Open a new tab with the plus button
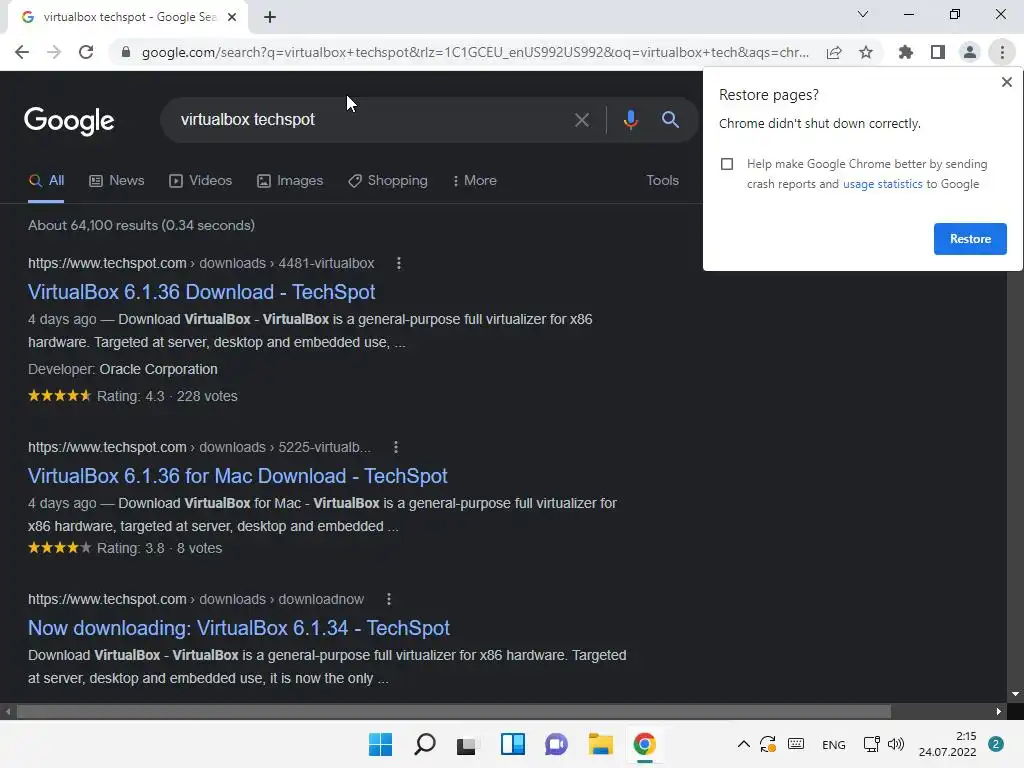 [x=270, y=17]
